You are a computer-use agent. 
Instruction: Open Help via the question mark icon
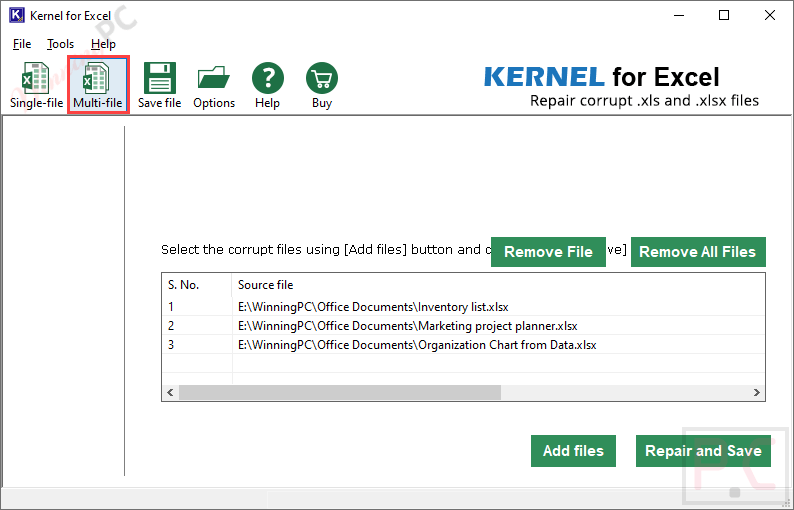tap(267, 85)
